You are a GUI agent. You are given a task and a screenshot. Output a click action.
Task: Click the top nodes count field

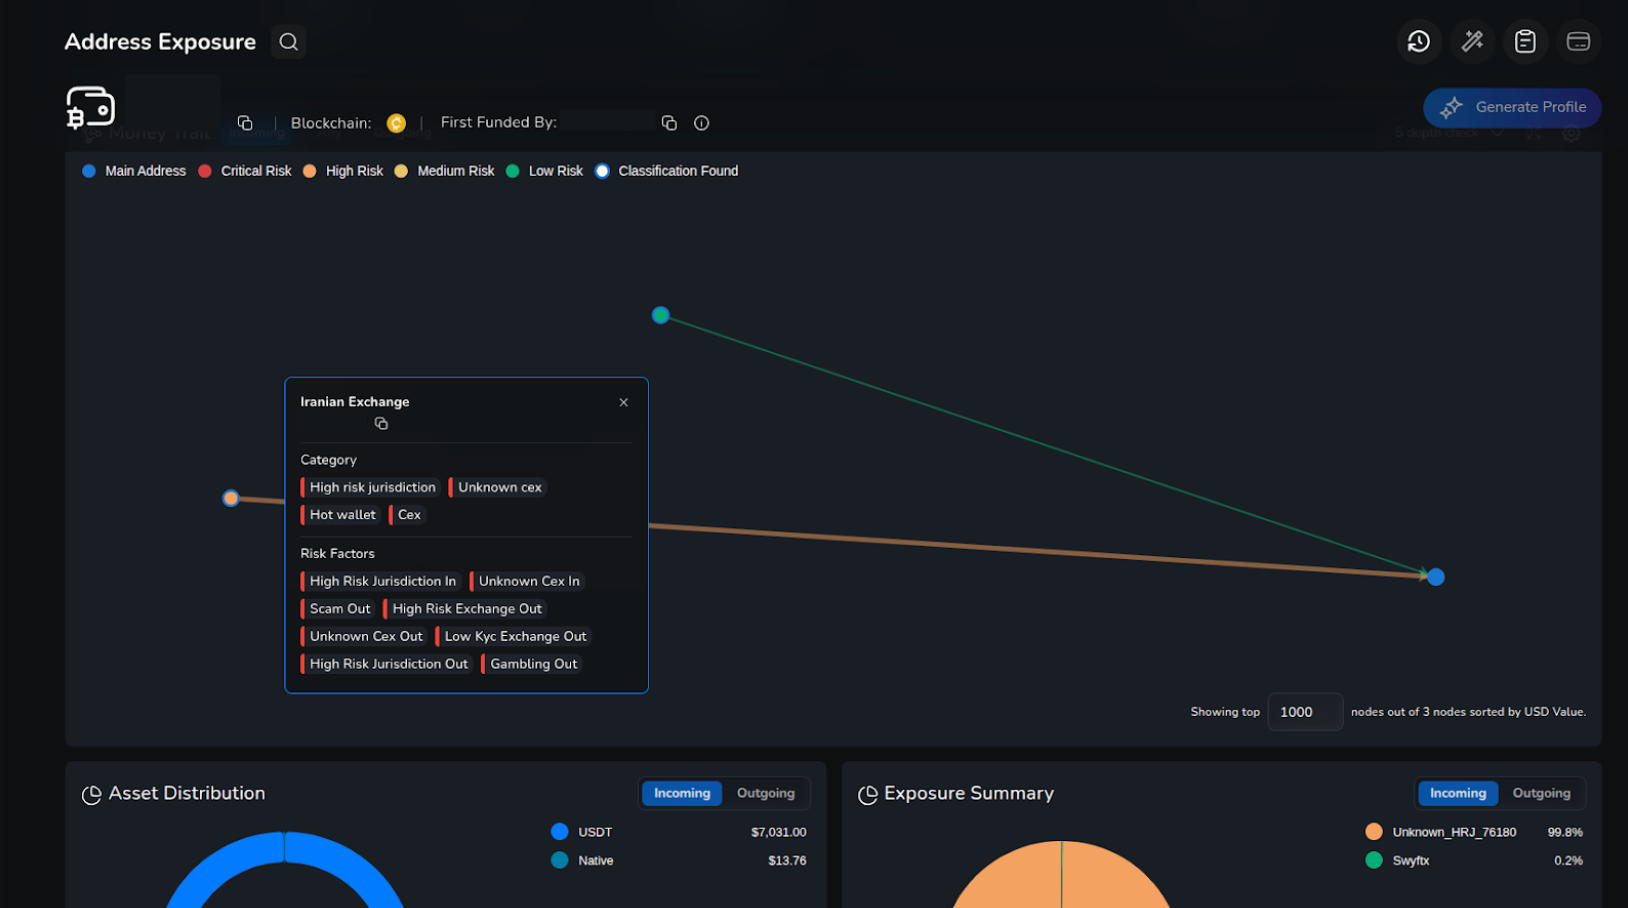click(1305, 712)
